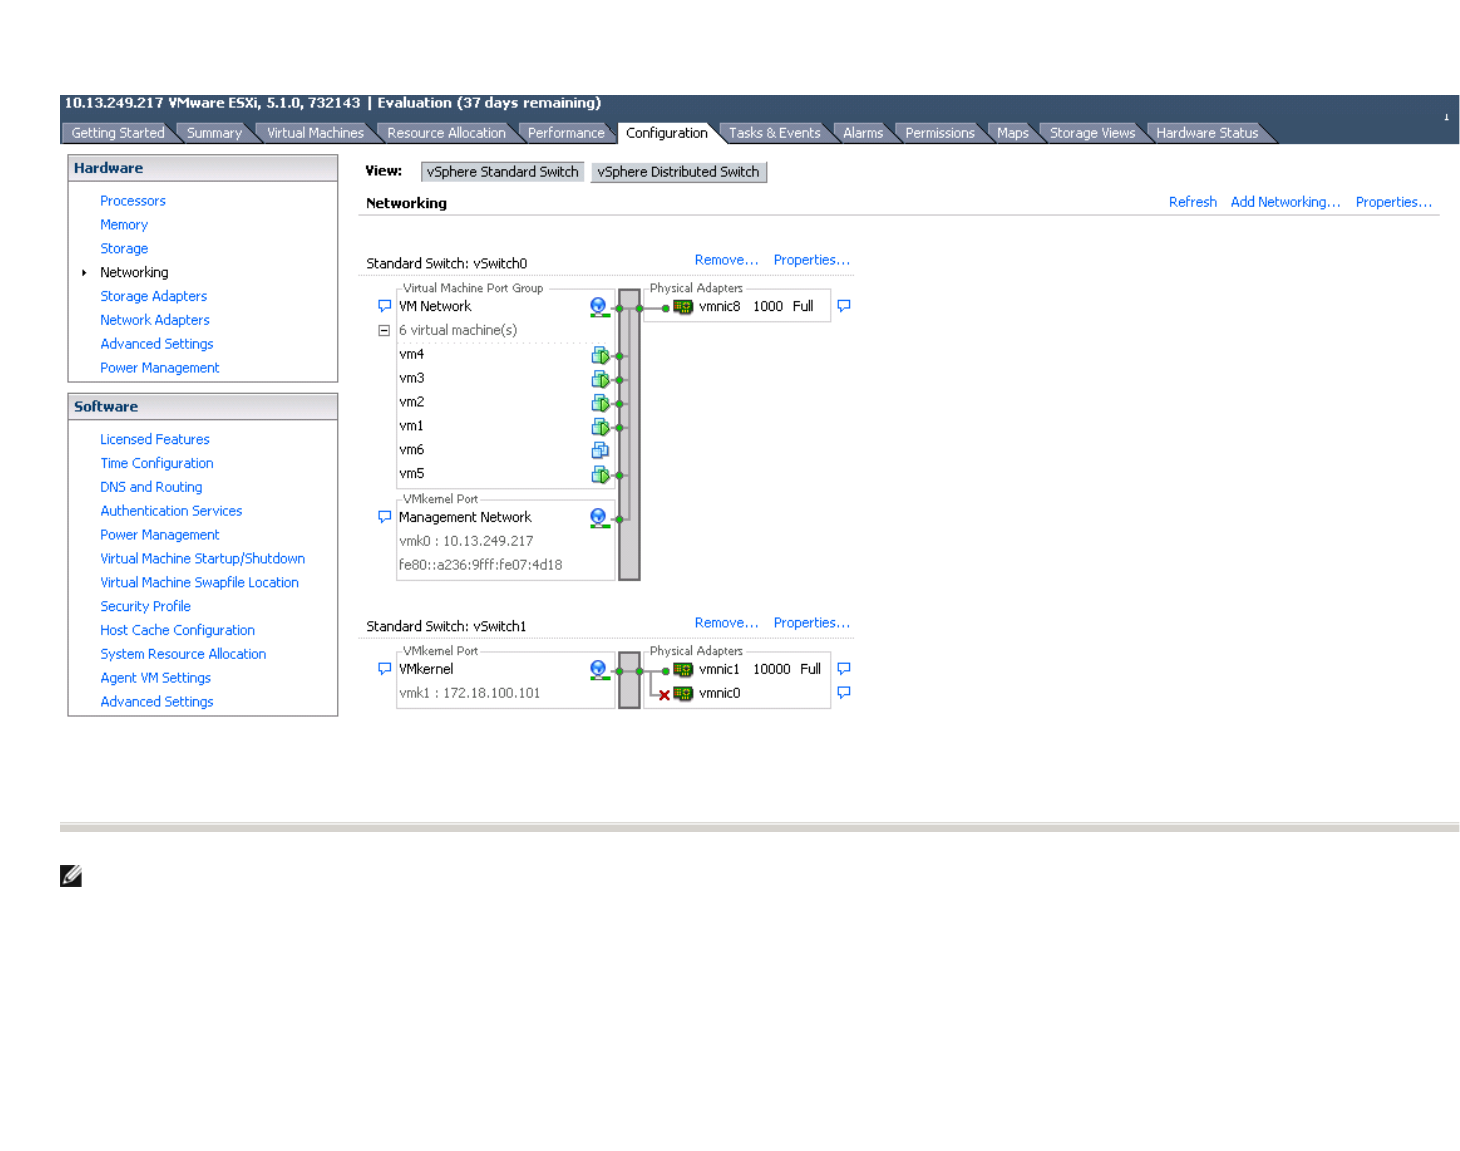Open Networking Properties... link at top right
This screenshot has width=1460, height=1151.
click(1394, 202)
